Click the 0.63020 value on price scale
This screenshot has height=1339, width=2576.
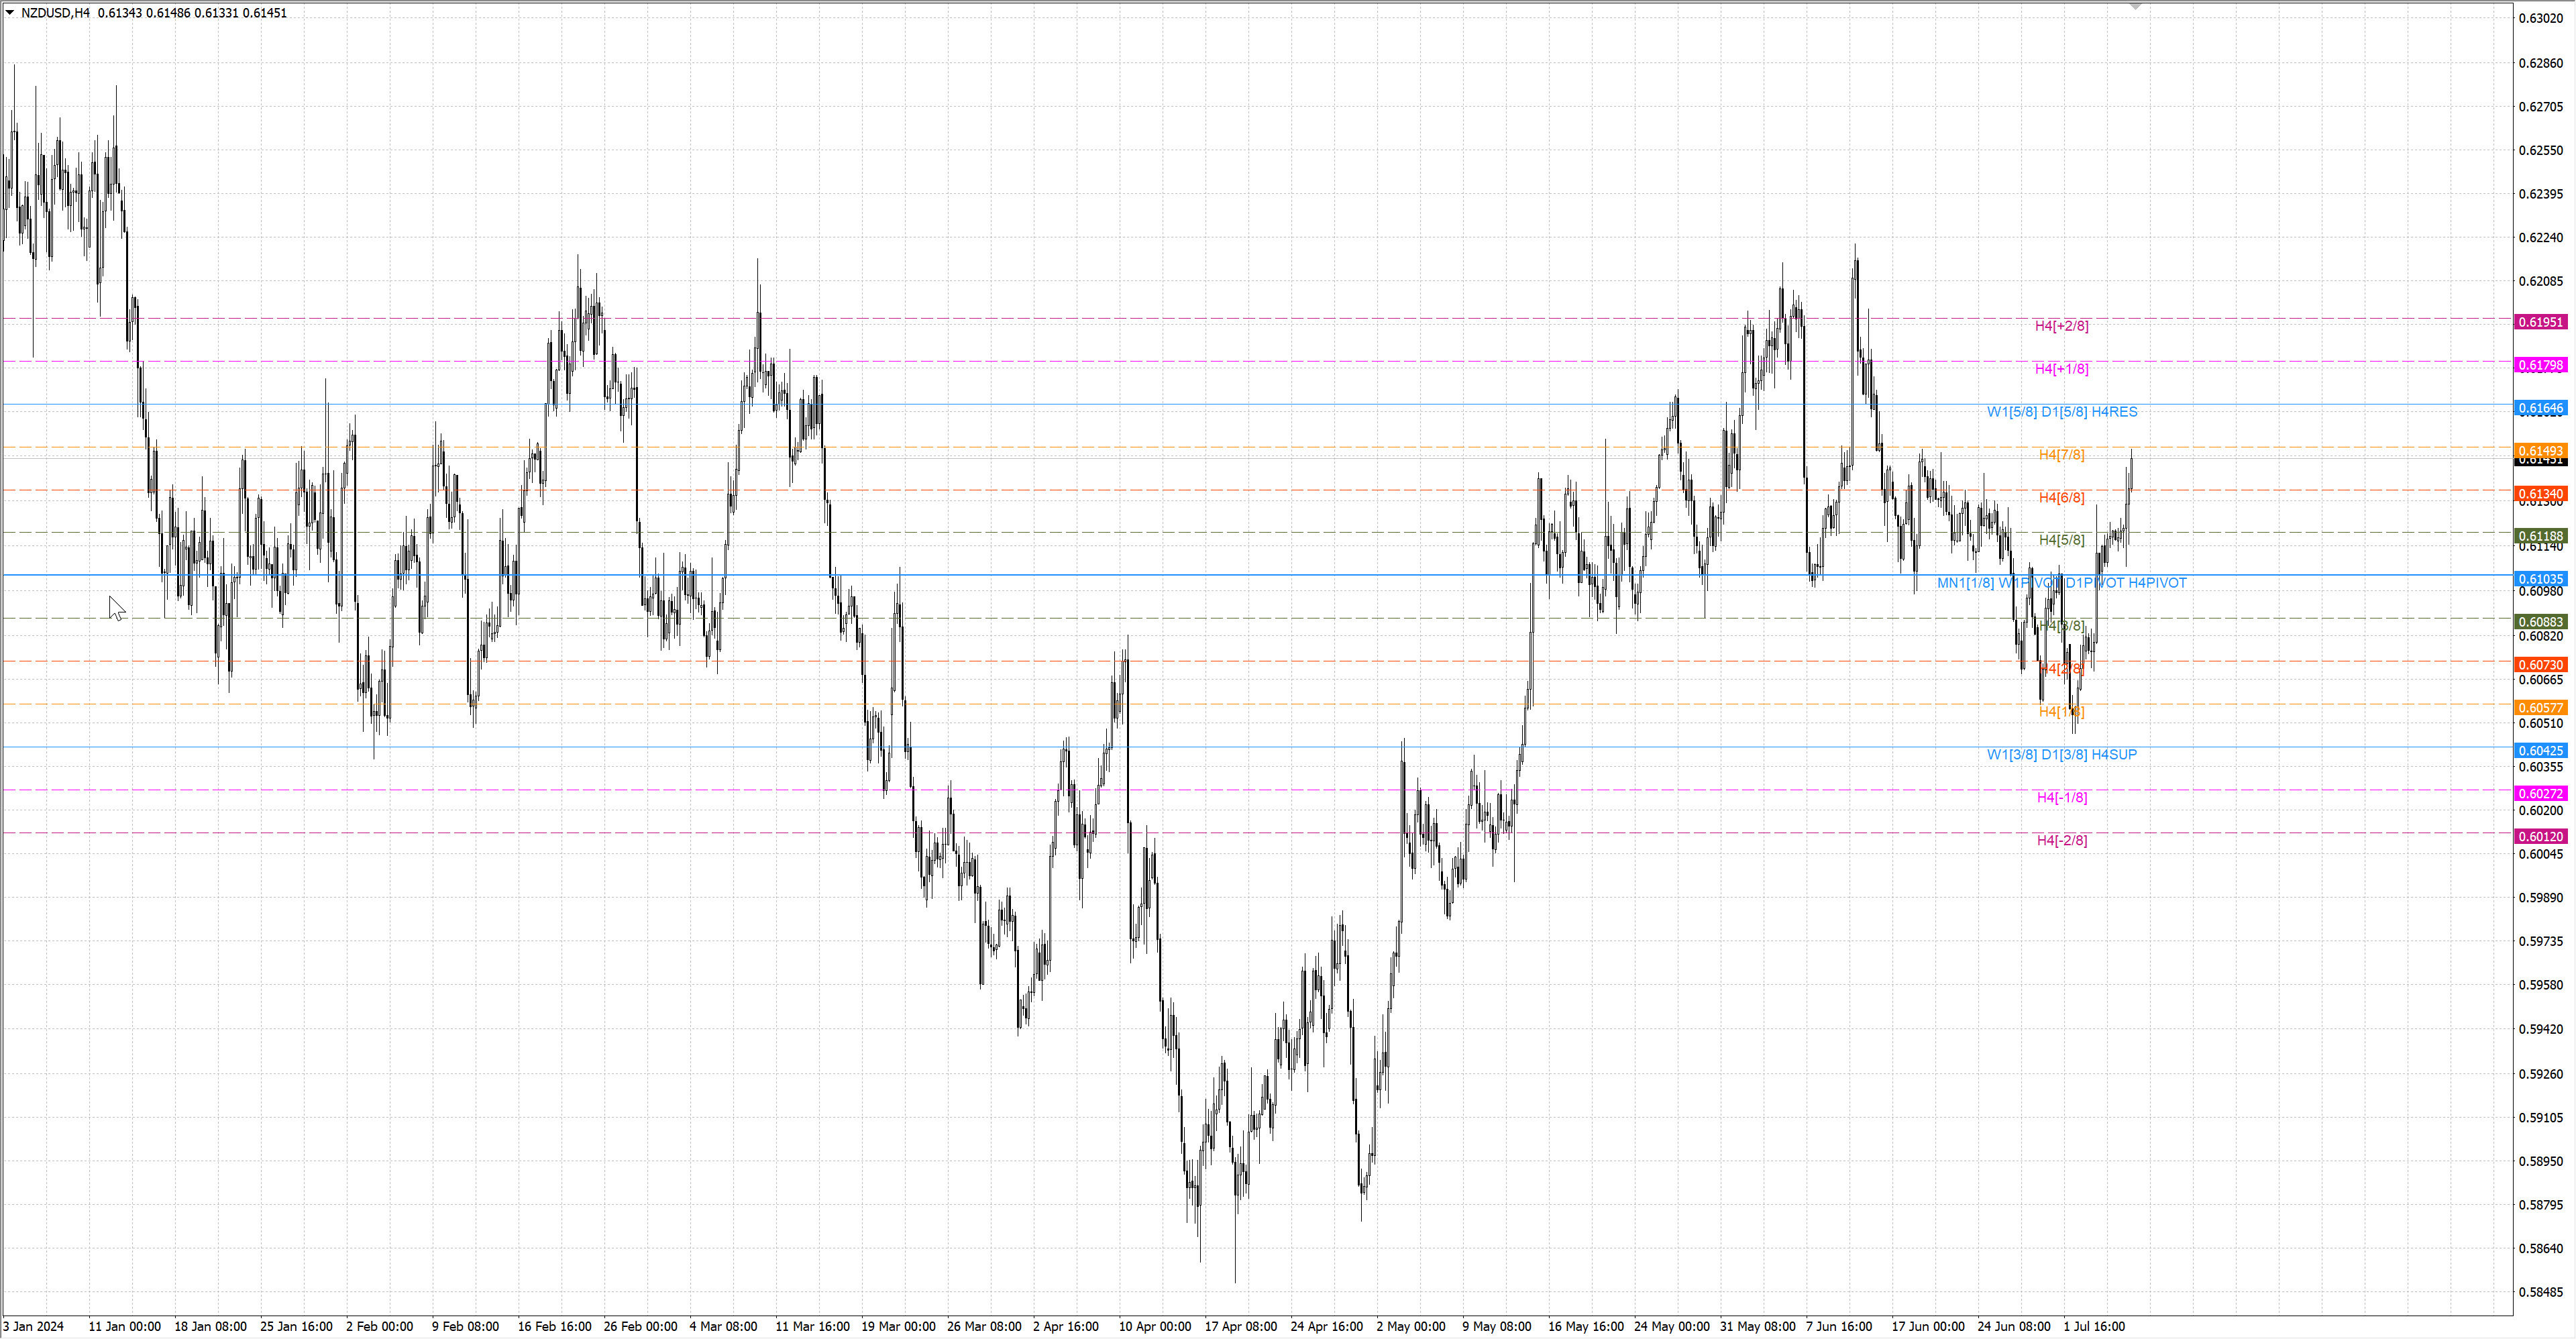pyautogui.click(x=2540, y=19)
